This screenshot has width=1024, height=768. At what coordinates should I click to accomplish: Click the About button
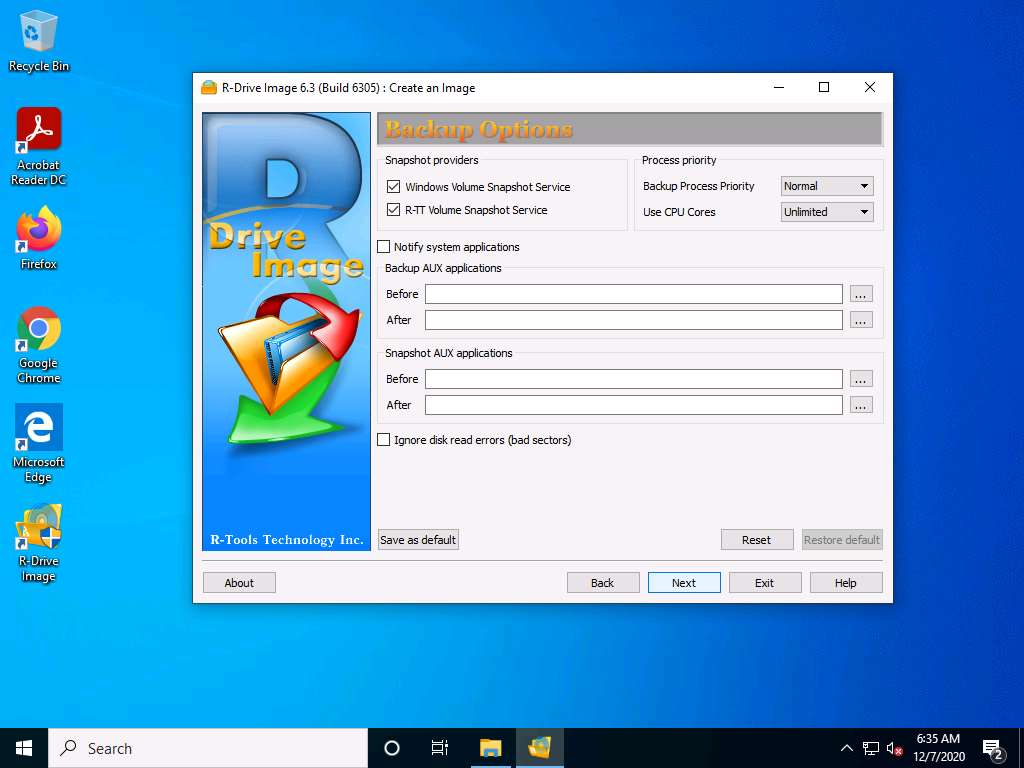[239, 583]
